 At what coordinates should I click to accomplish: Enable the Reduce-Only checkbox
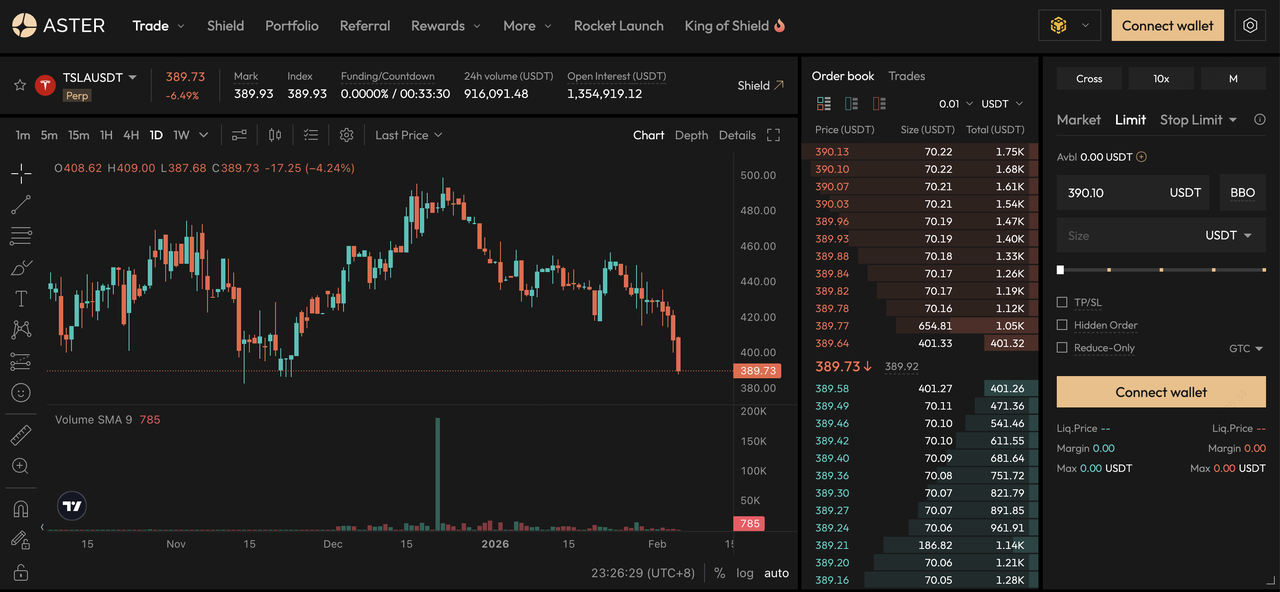[1062, 348]
